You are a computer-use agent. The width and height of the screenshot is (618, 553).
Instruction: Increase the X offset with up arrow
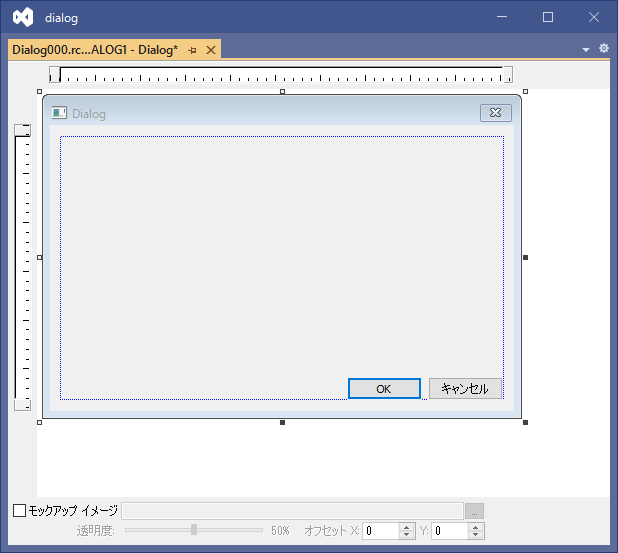coord(406,527)
